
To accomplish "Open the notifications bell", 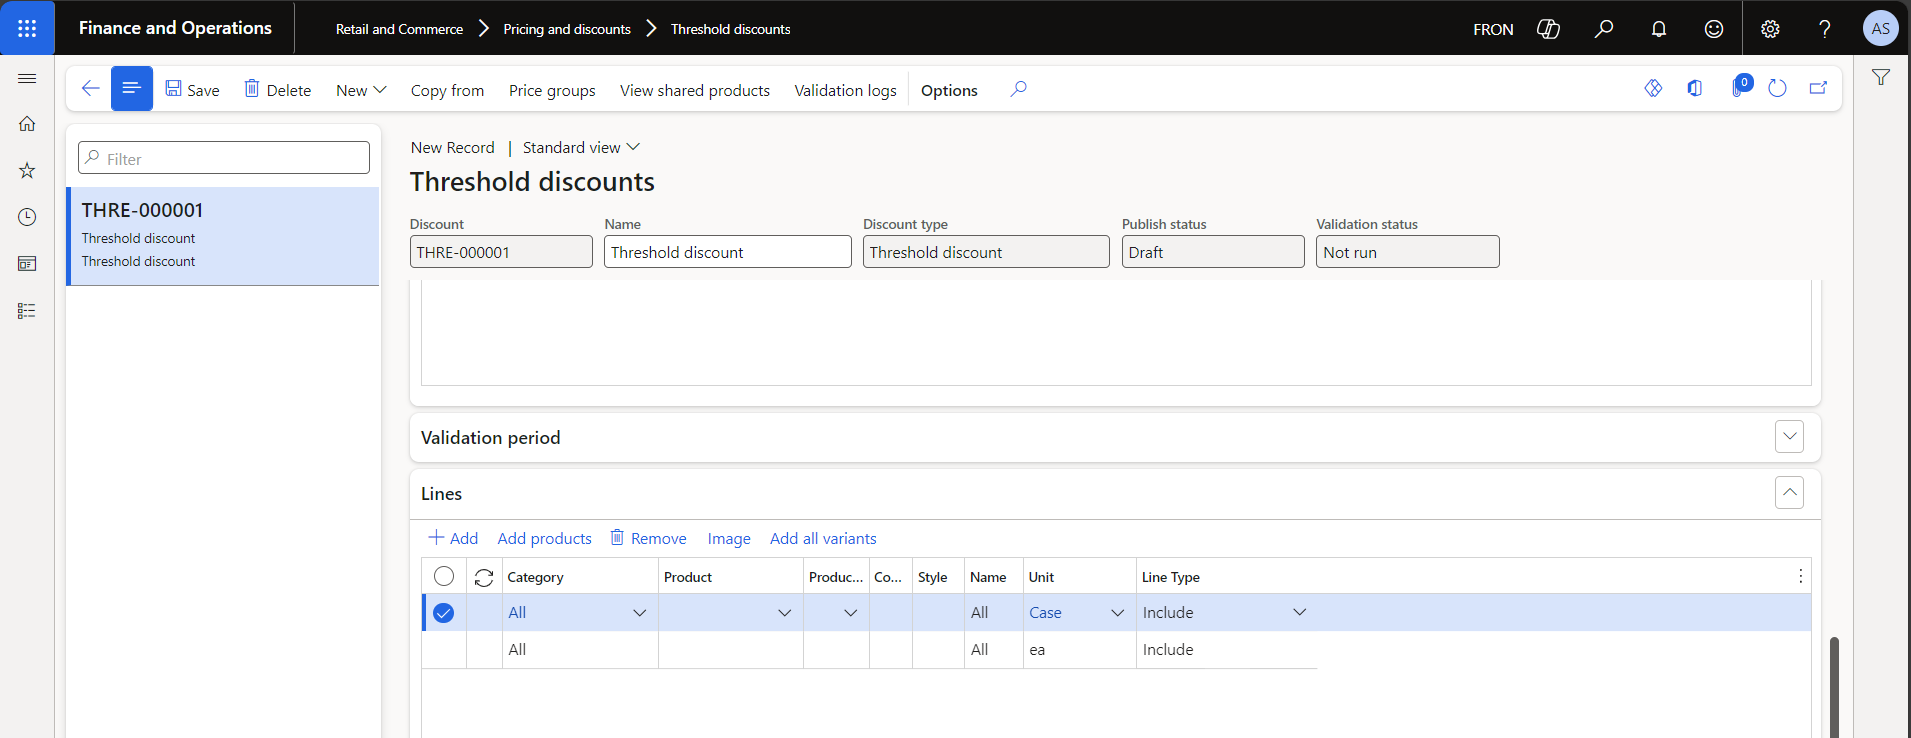I will pyautogui.click(x=1658, y=29).
